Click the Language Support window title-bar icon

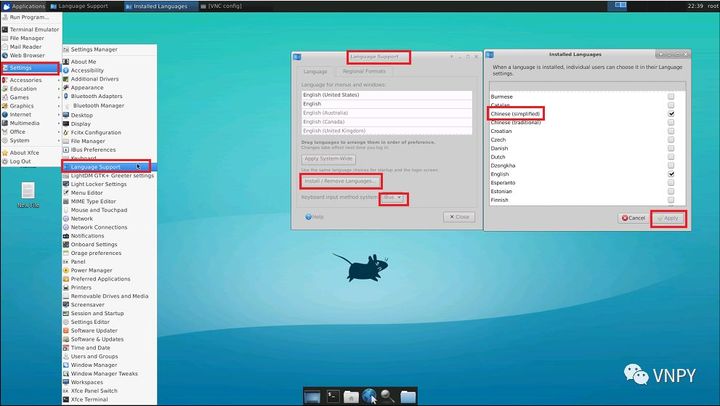[x=297, y=57]
